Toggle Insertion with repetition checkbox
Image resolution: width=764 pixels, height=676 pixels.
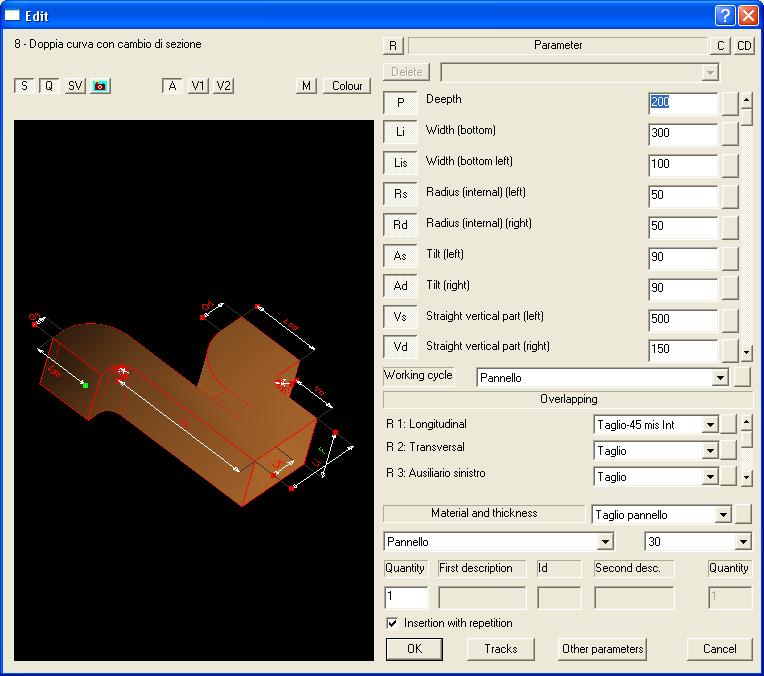(x=392, y=623)
